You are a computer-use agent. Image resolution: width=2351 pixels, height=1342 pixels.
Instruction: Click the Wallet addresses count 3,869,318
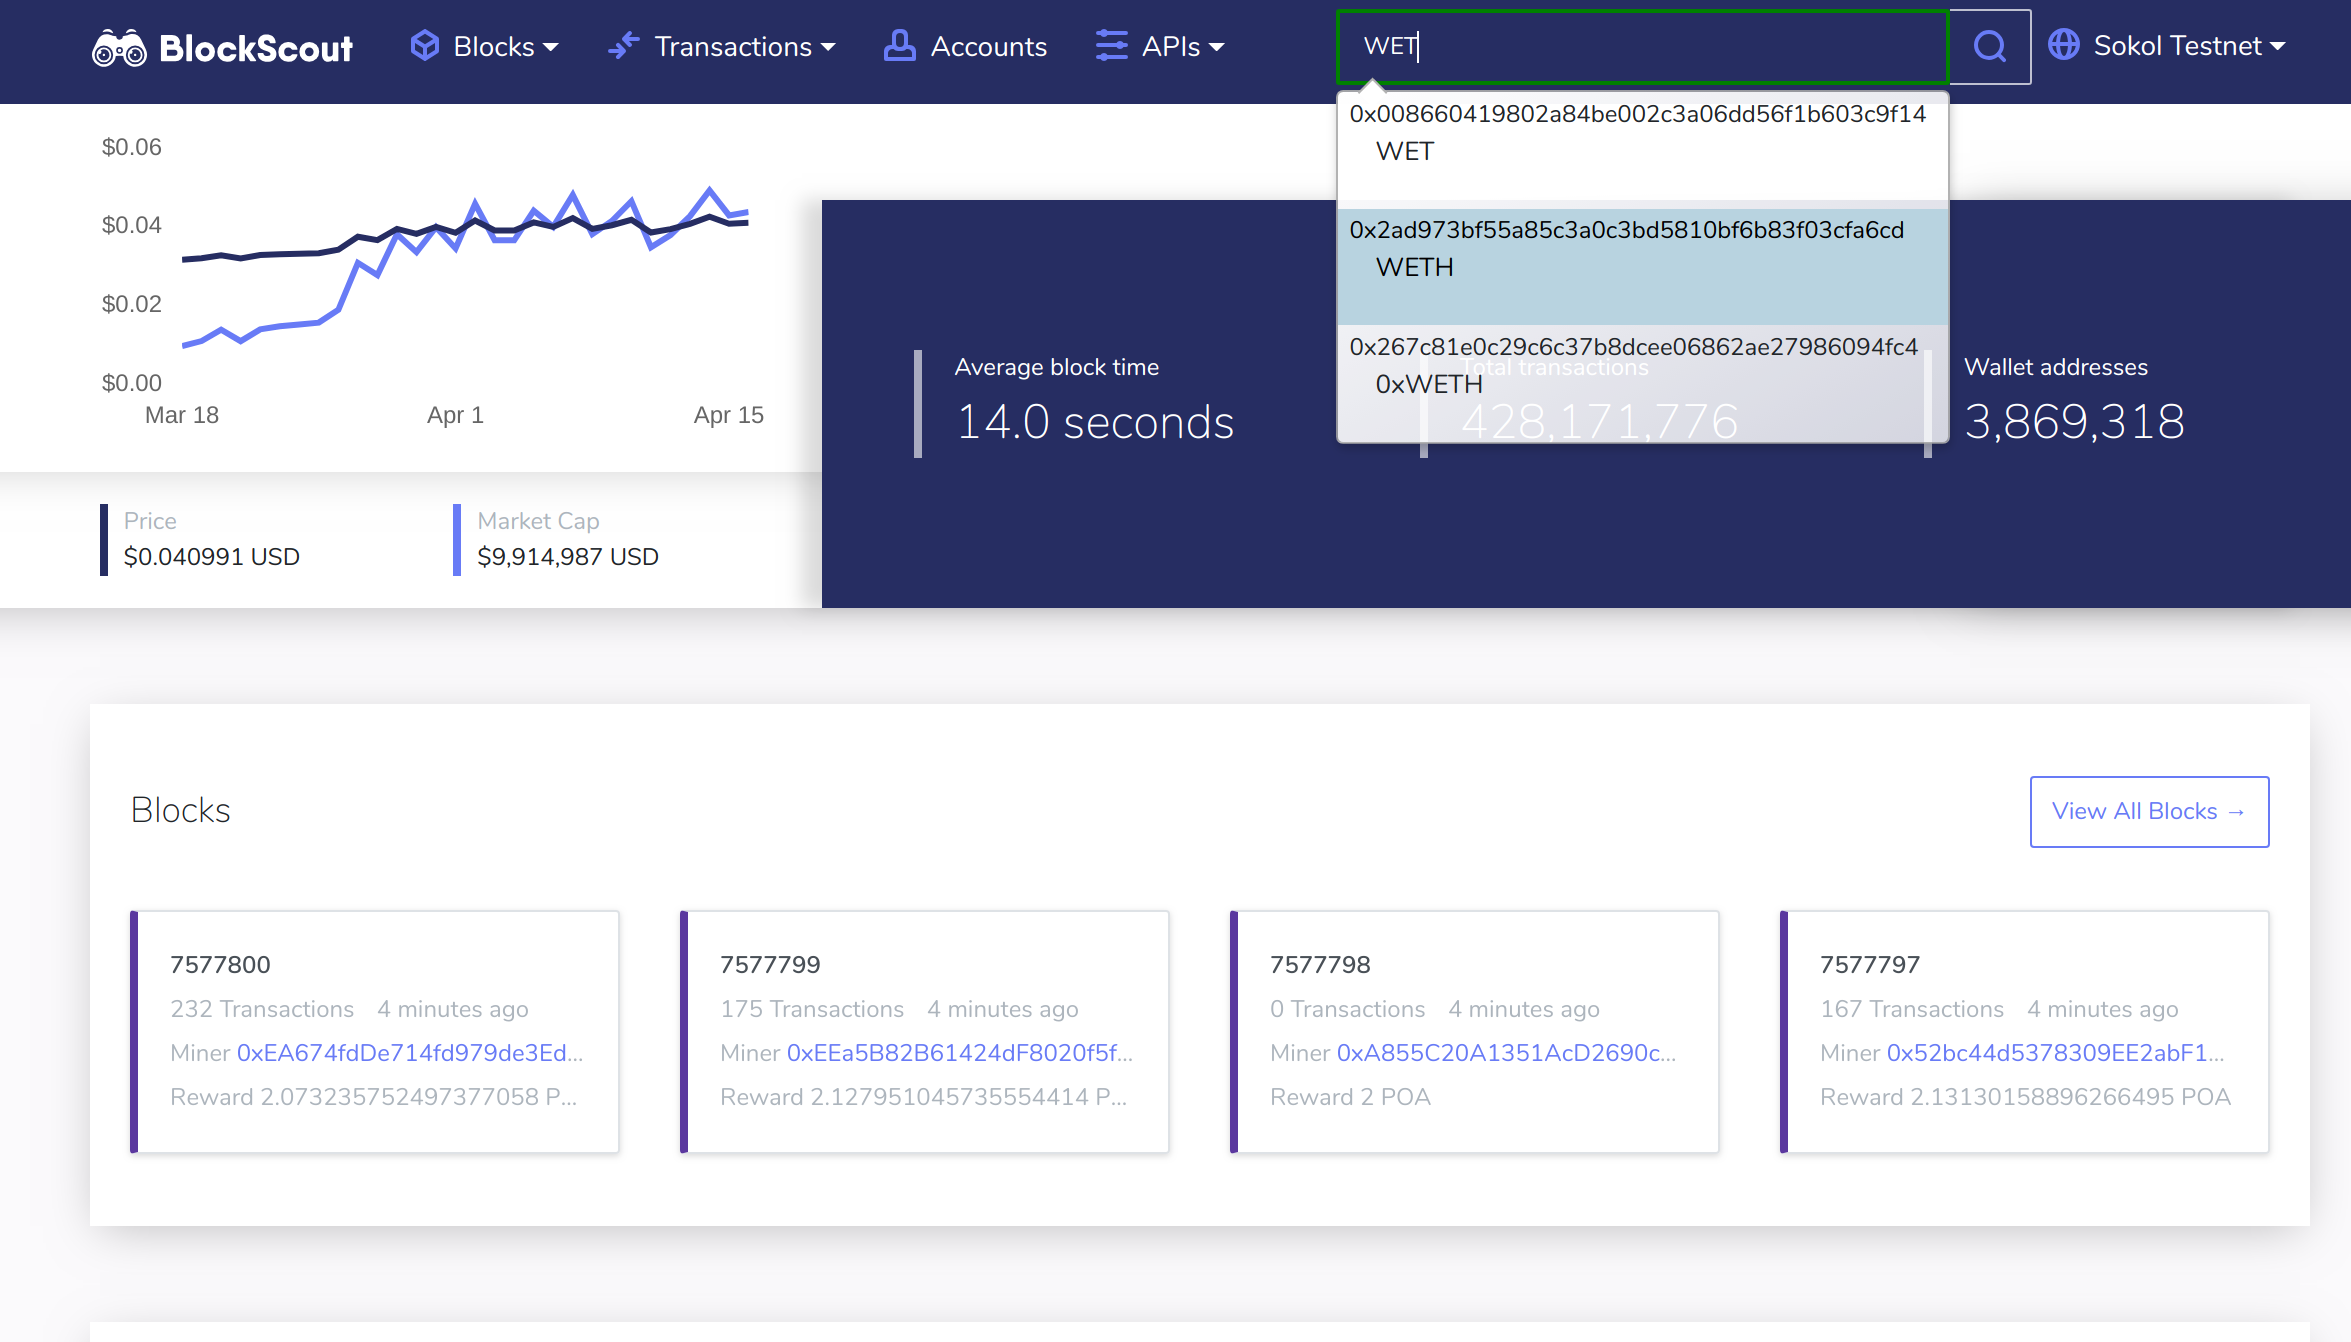2074,422
